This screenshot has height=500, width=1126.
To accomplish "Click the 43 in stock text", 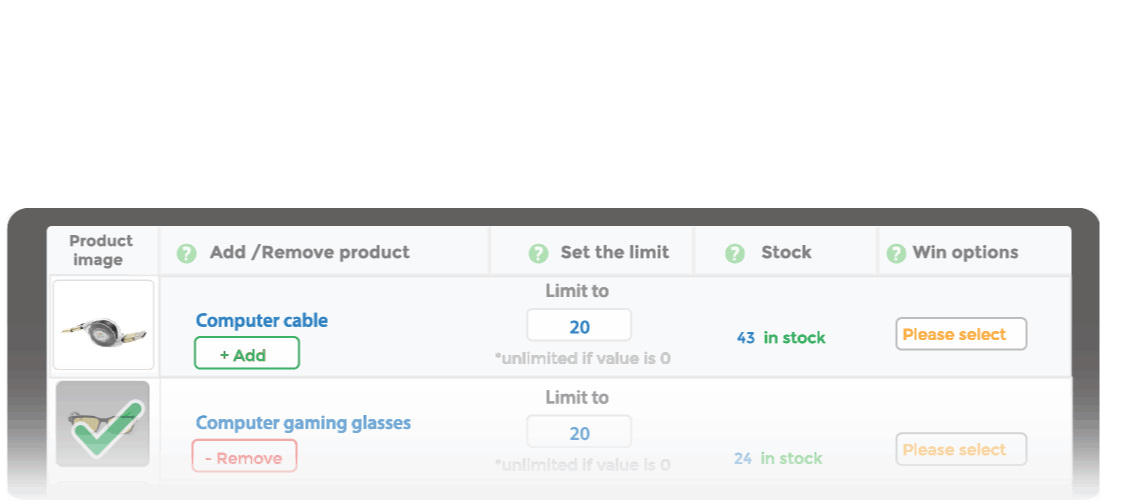I will click(x=781, y=338).
